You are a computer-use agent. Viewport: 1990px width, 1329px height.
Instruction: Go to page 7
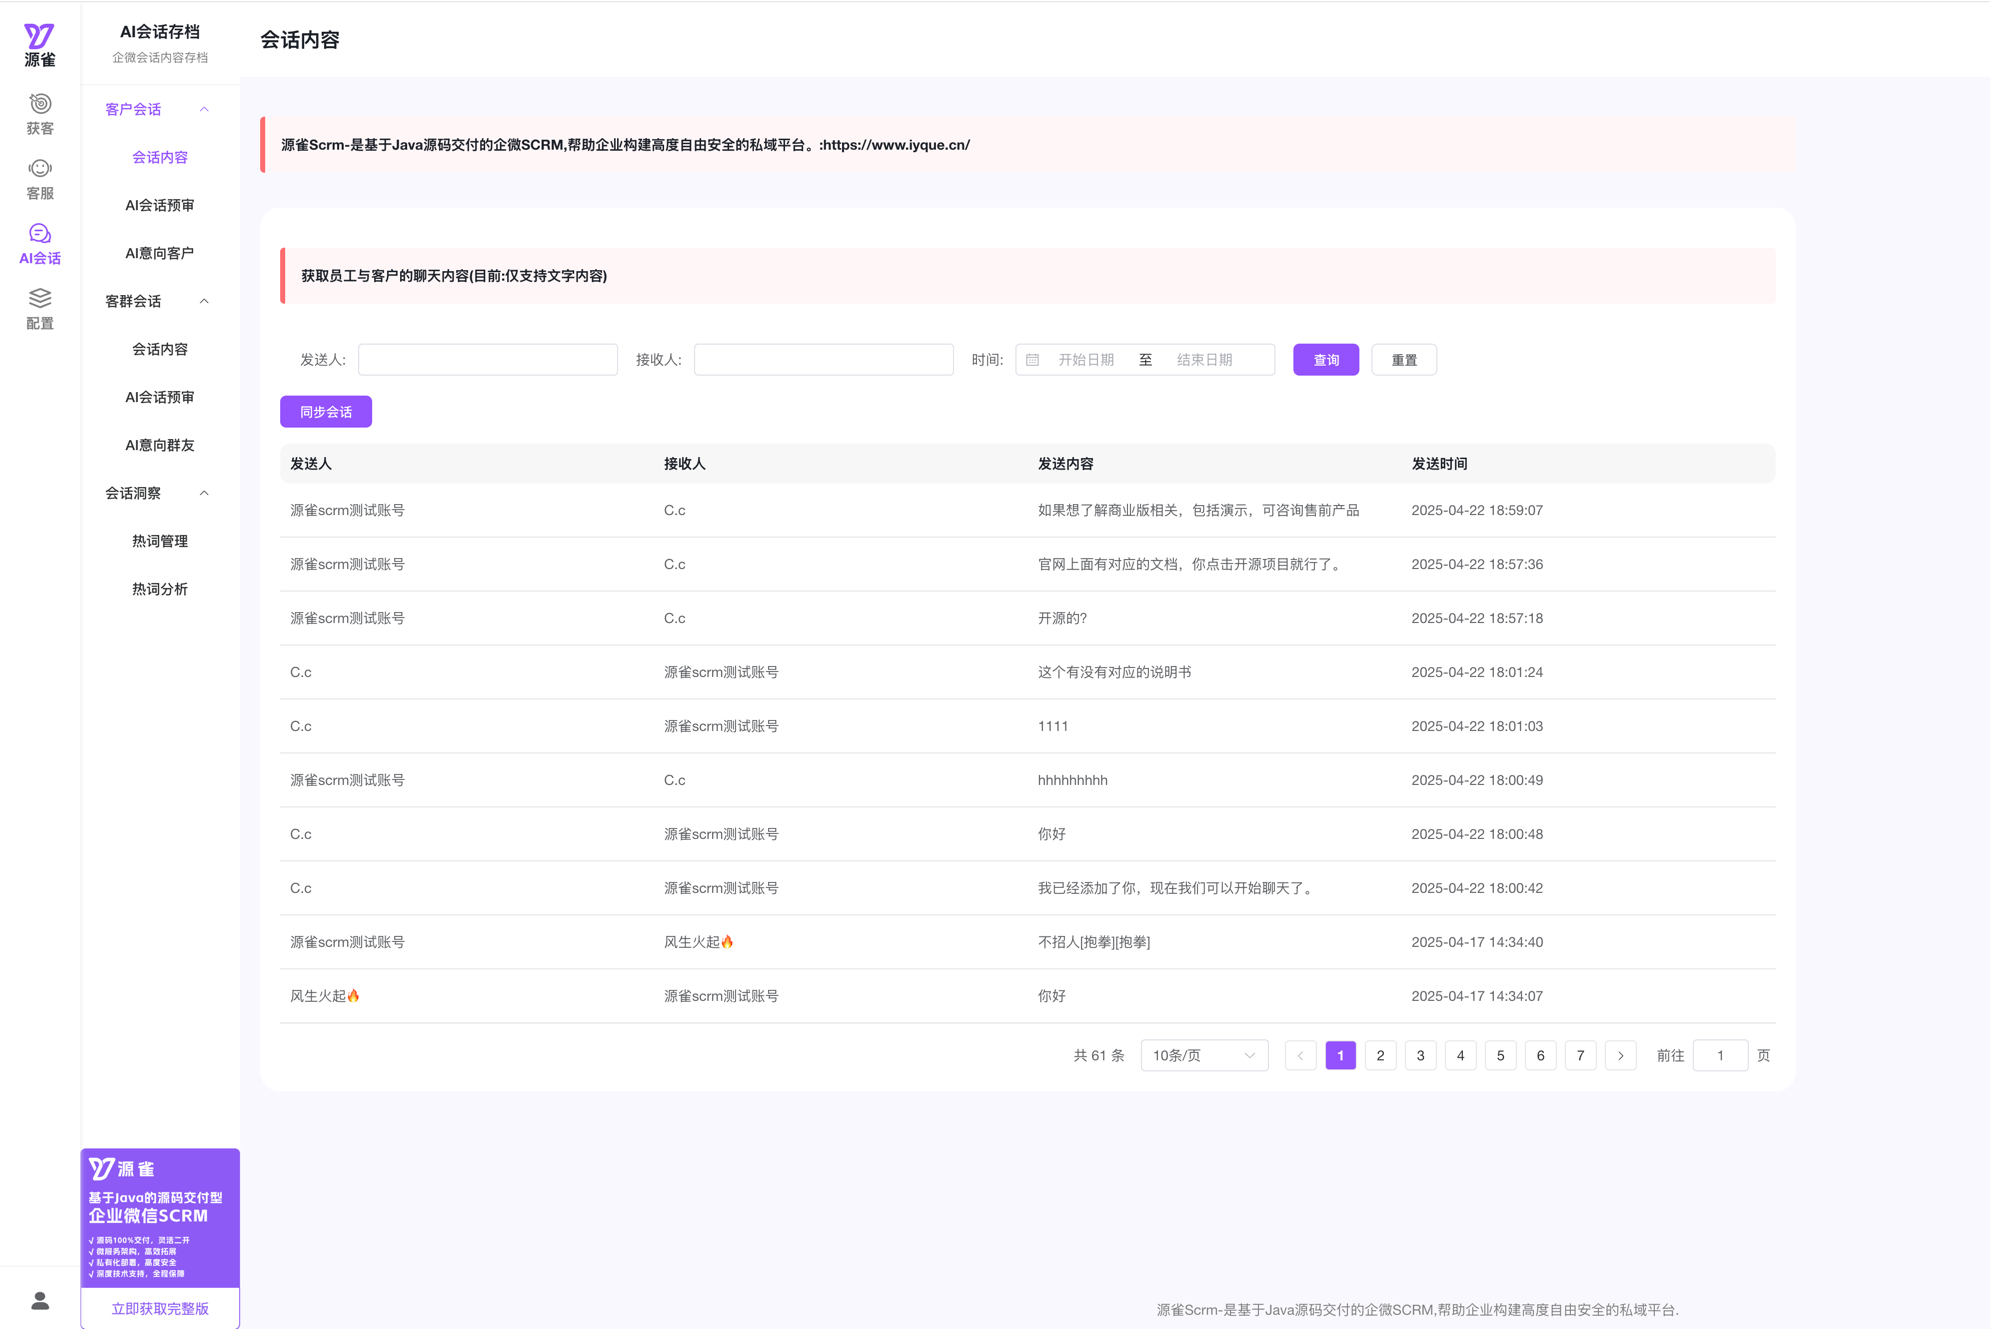1580,1056
